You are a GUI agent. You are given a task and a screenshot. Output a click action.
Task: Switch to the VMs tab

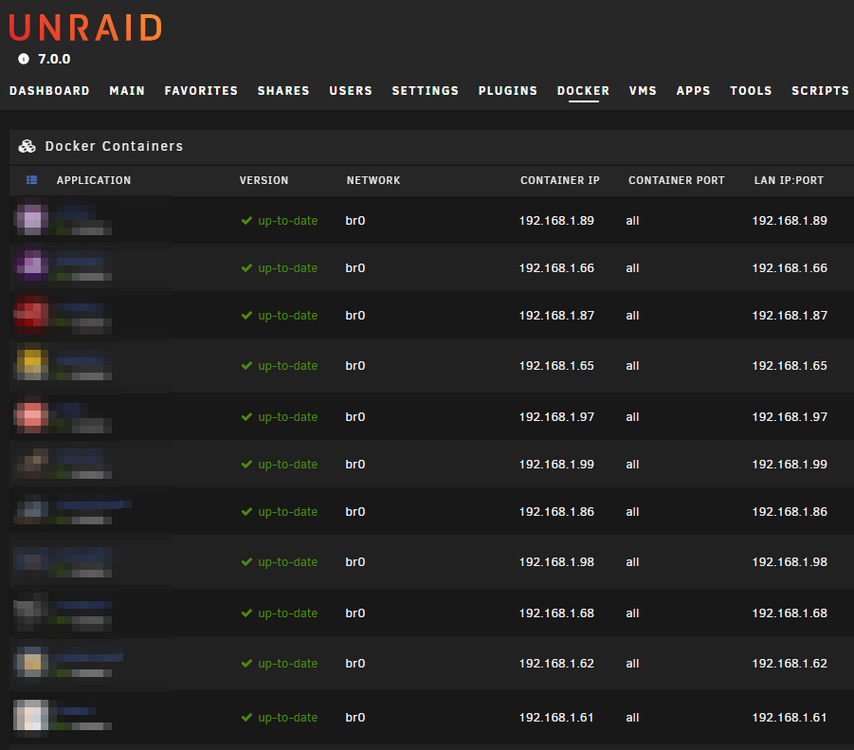[643, 91]
